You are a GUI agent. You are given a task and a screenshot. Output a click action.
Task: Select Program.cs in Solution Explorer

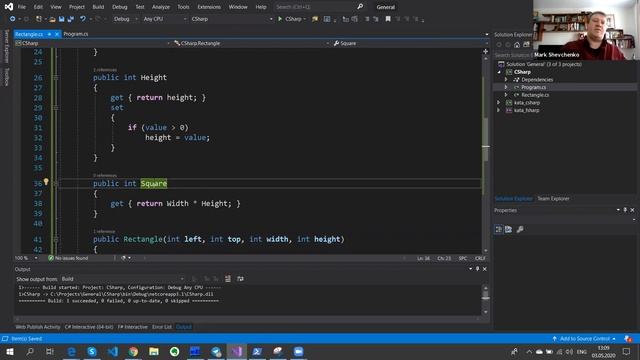[533, 87]
